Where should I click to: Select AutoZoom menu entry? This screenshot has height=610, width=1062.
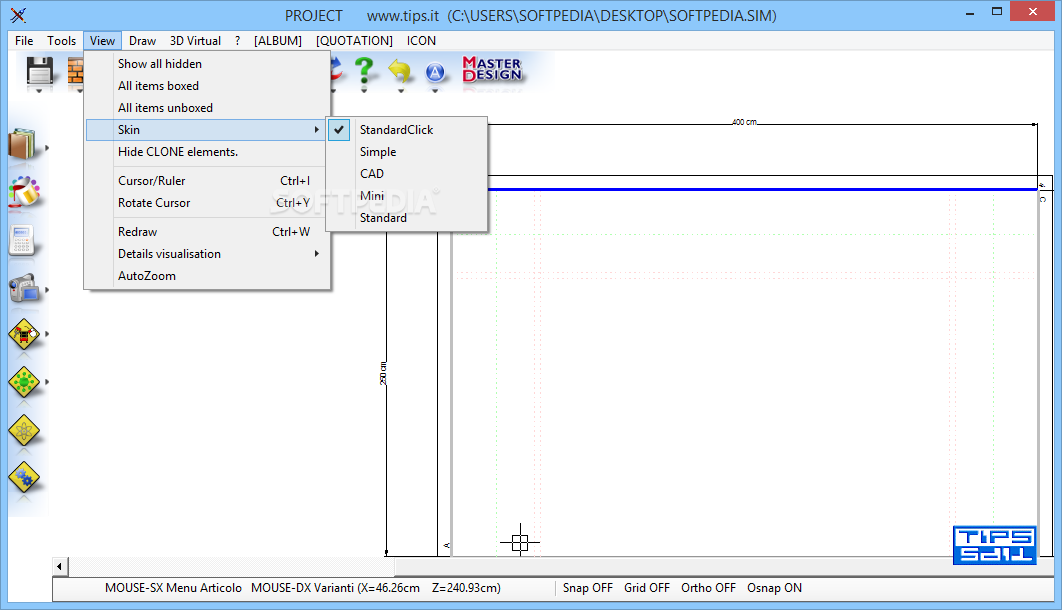pos(208,276)
